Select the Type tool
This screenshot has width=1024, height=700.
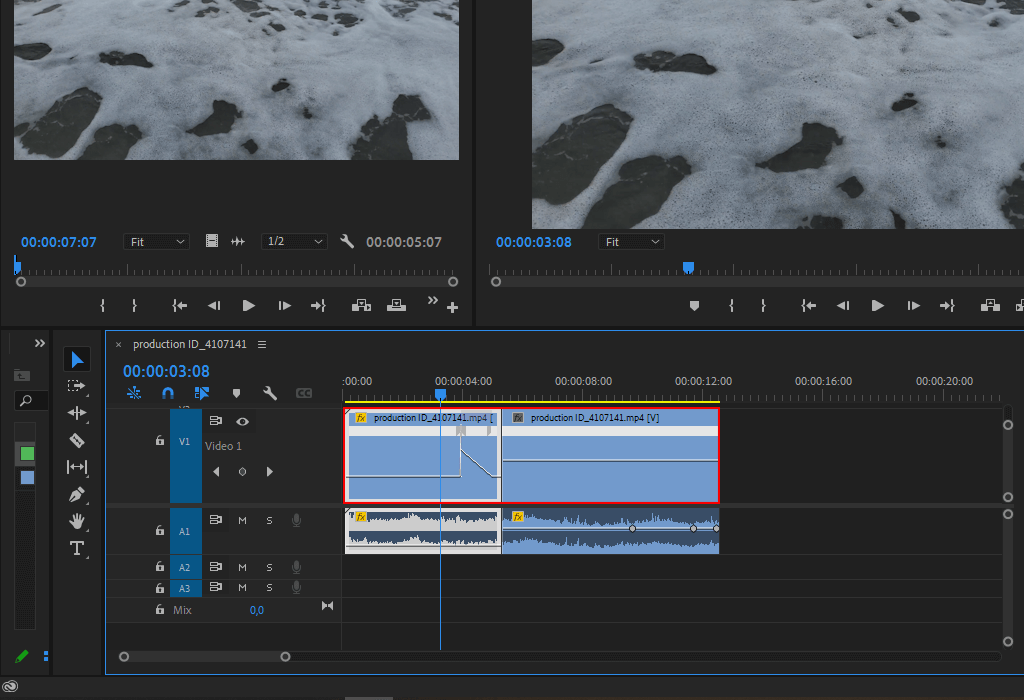76,548
